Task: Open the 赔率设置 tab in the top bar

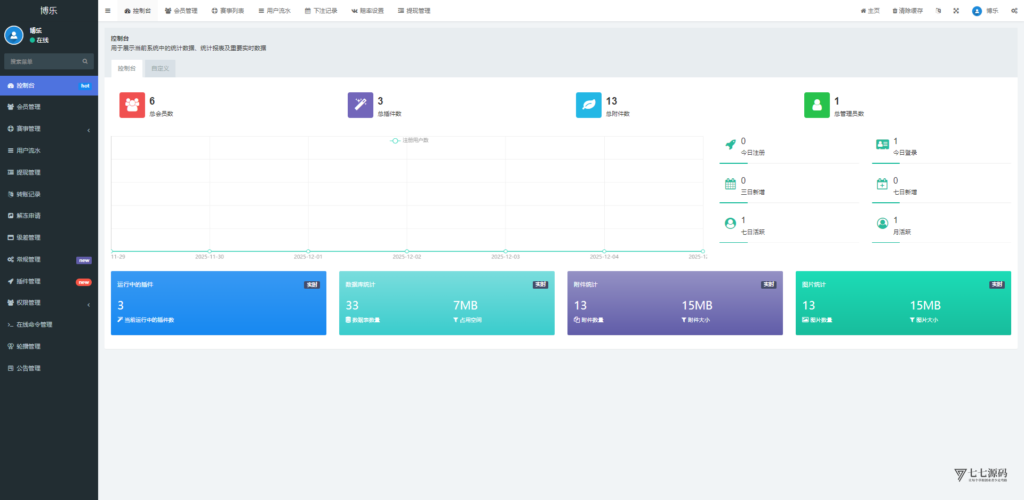Action: click(x=367, y=11)
